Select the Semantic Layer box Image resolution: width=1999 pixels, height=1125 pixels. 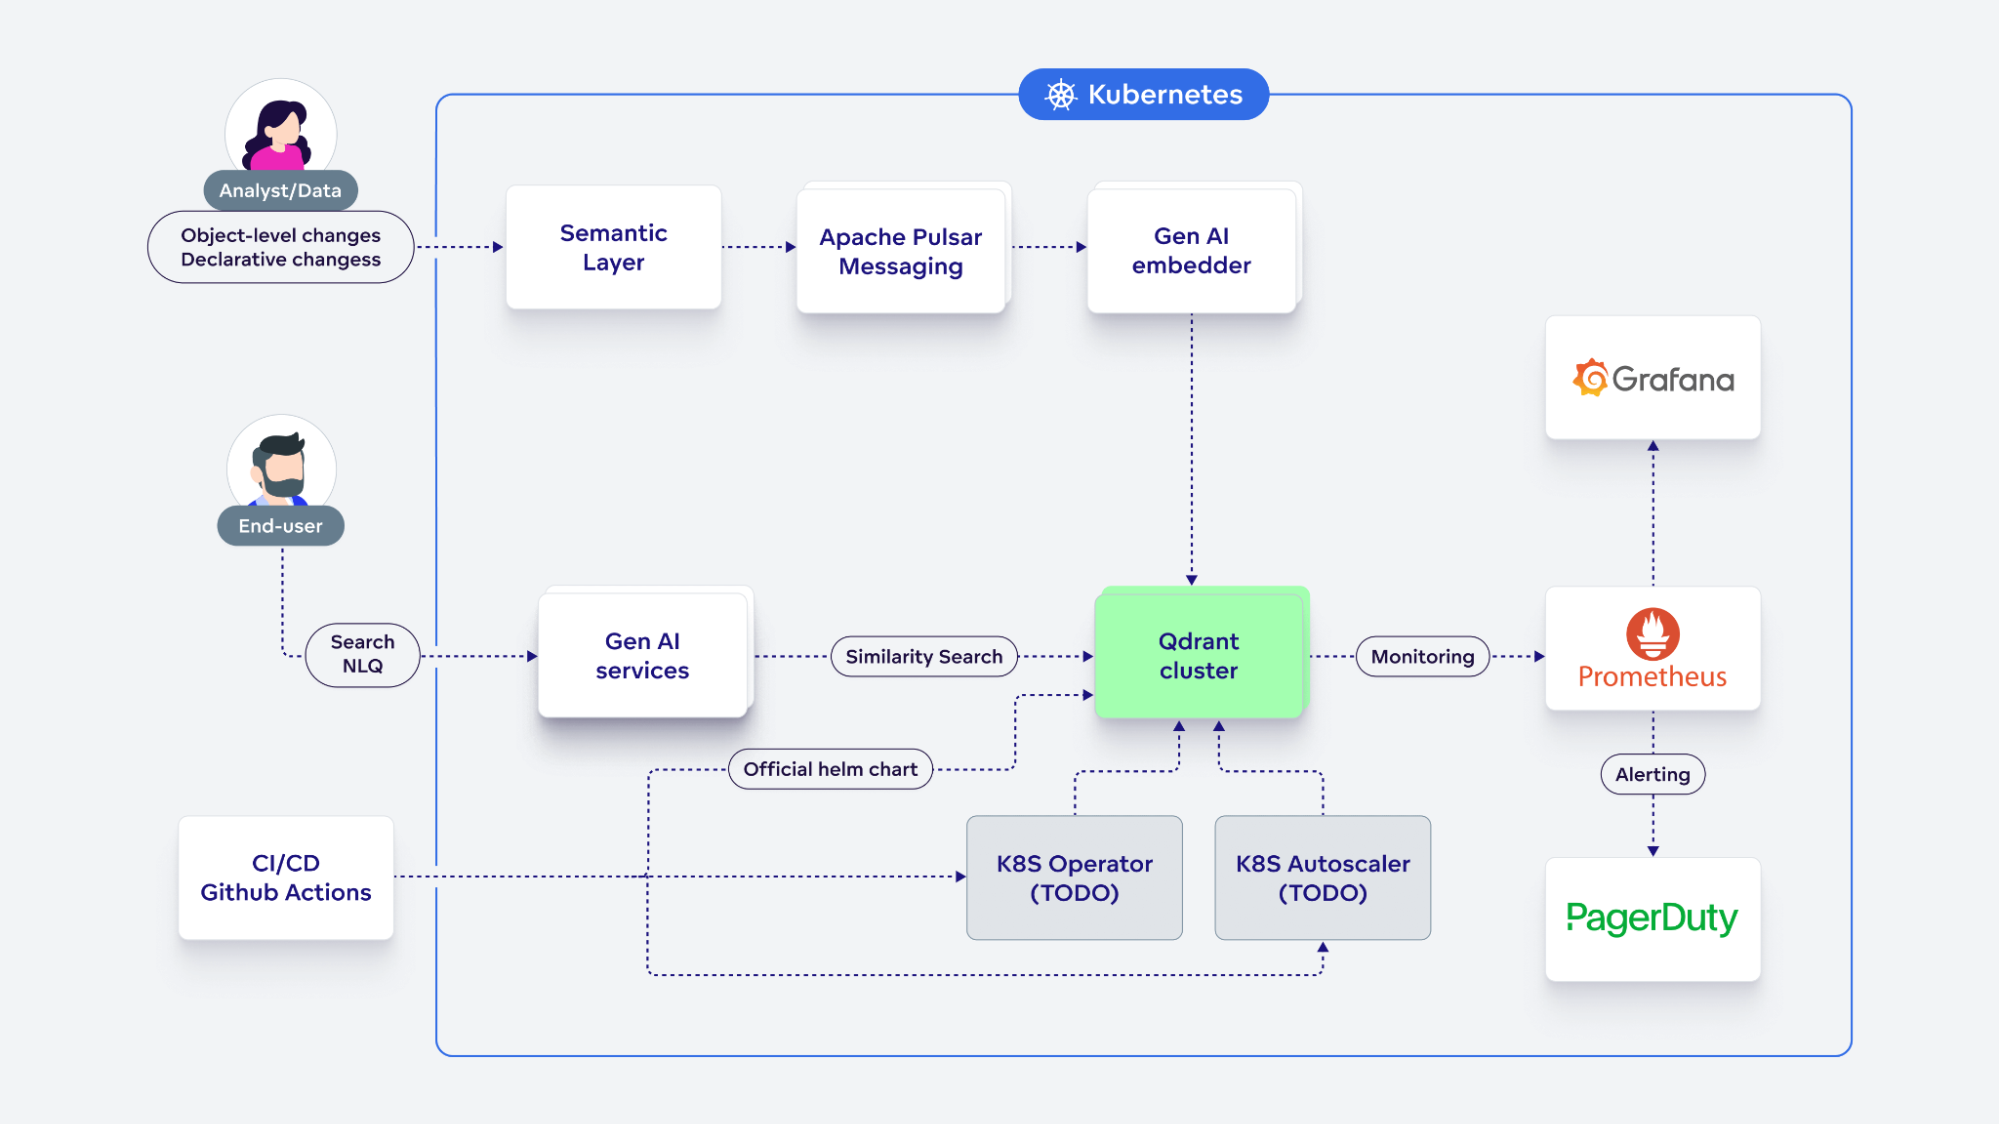(x=613, y=247)
